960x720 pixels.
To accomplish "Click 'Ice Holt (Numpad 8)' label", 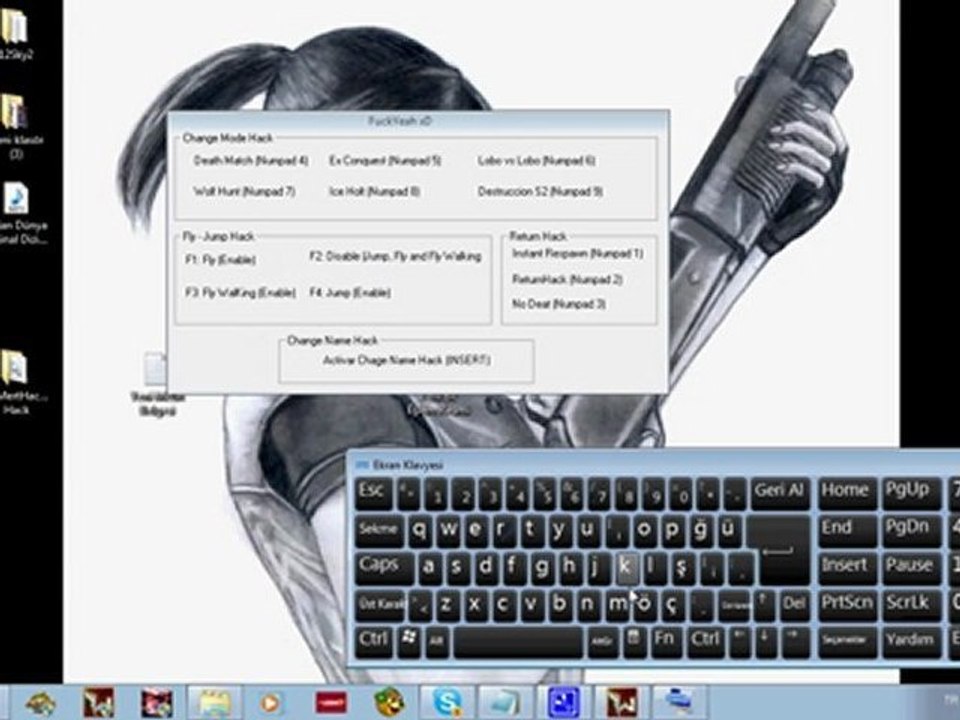I will coord(375,192).
